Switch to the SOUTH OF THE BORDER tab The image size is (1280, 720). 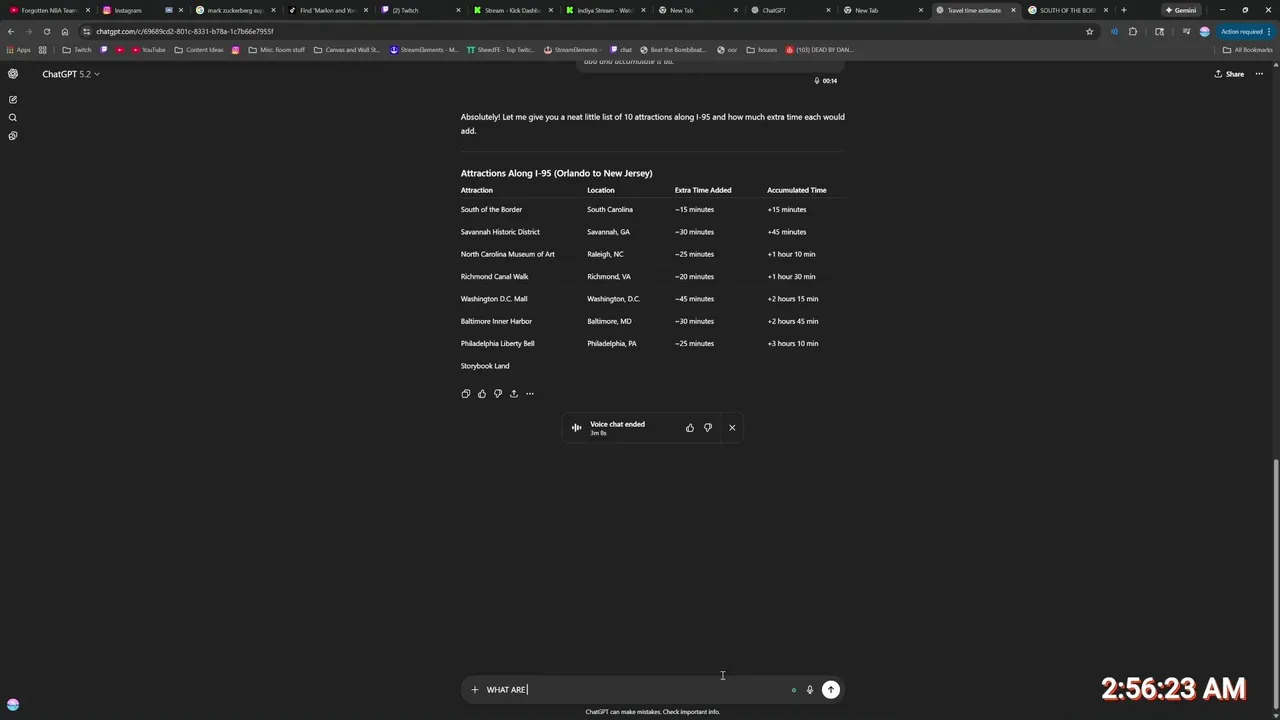(x=1065, y=10)
